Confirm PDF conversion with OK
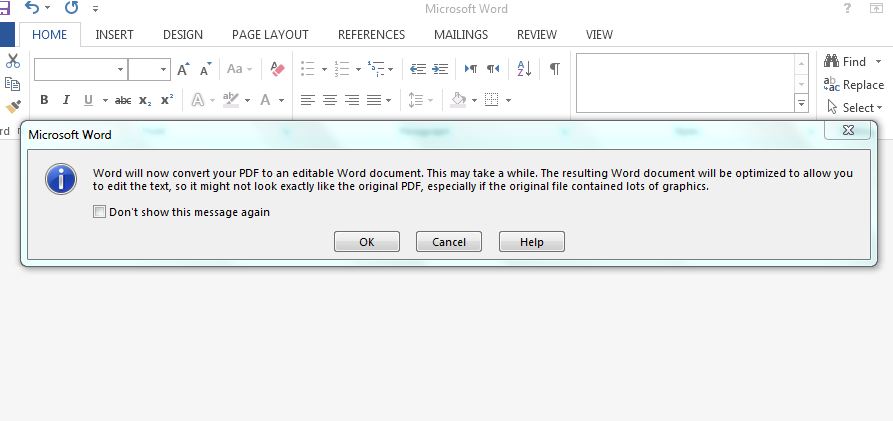Screen dimensions: 893x421 tap(367, 242)
